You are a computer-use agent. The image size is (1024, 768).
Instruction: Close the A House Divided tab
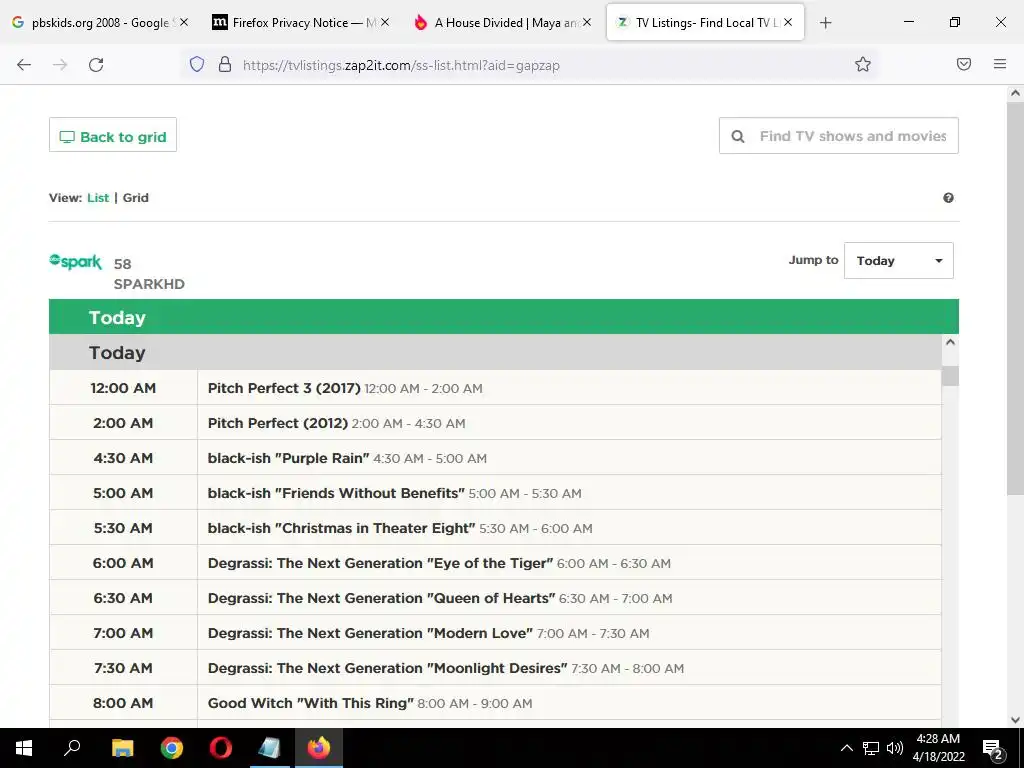point(587,22)
